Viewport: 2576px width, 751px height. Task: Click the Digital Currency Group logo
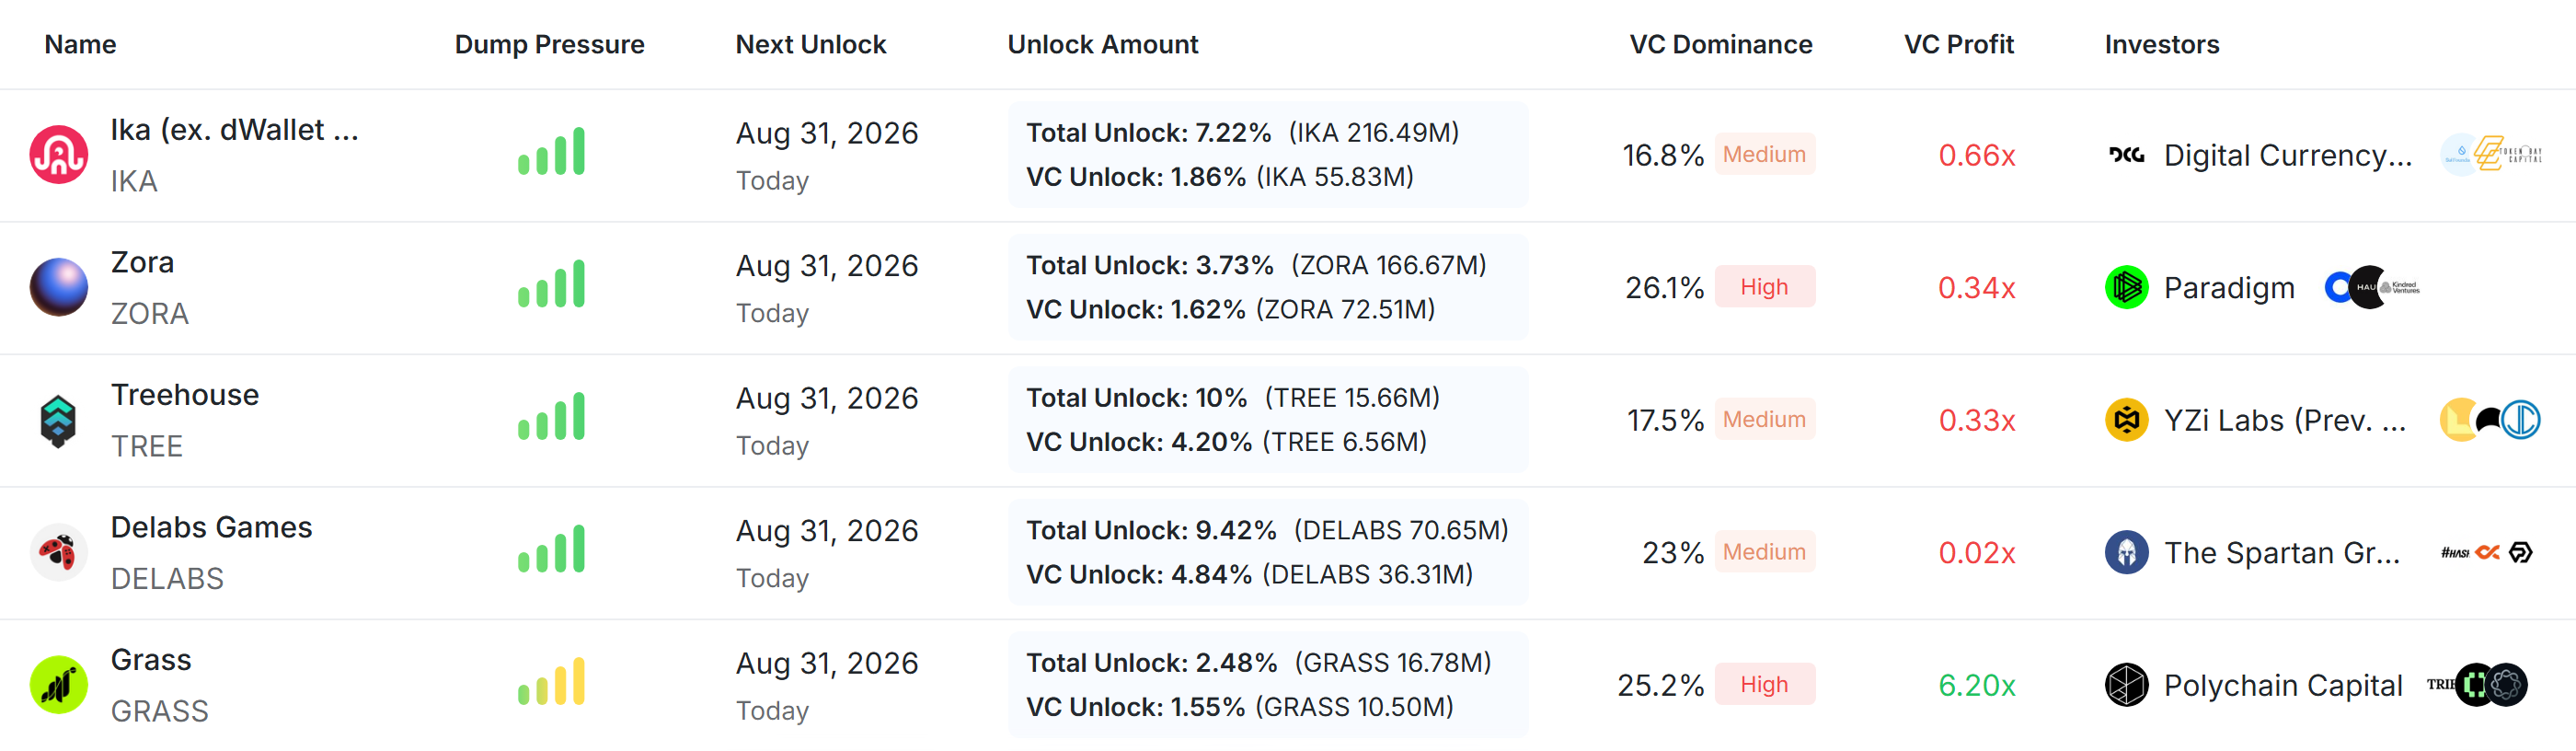point(2127,155)
